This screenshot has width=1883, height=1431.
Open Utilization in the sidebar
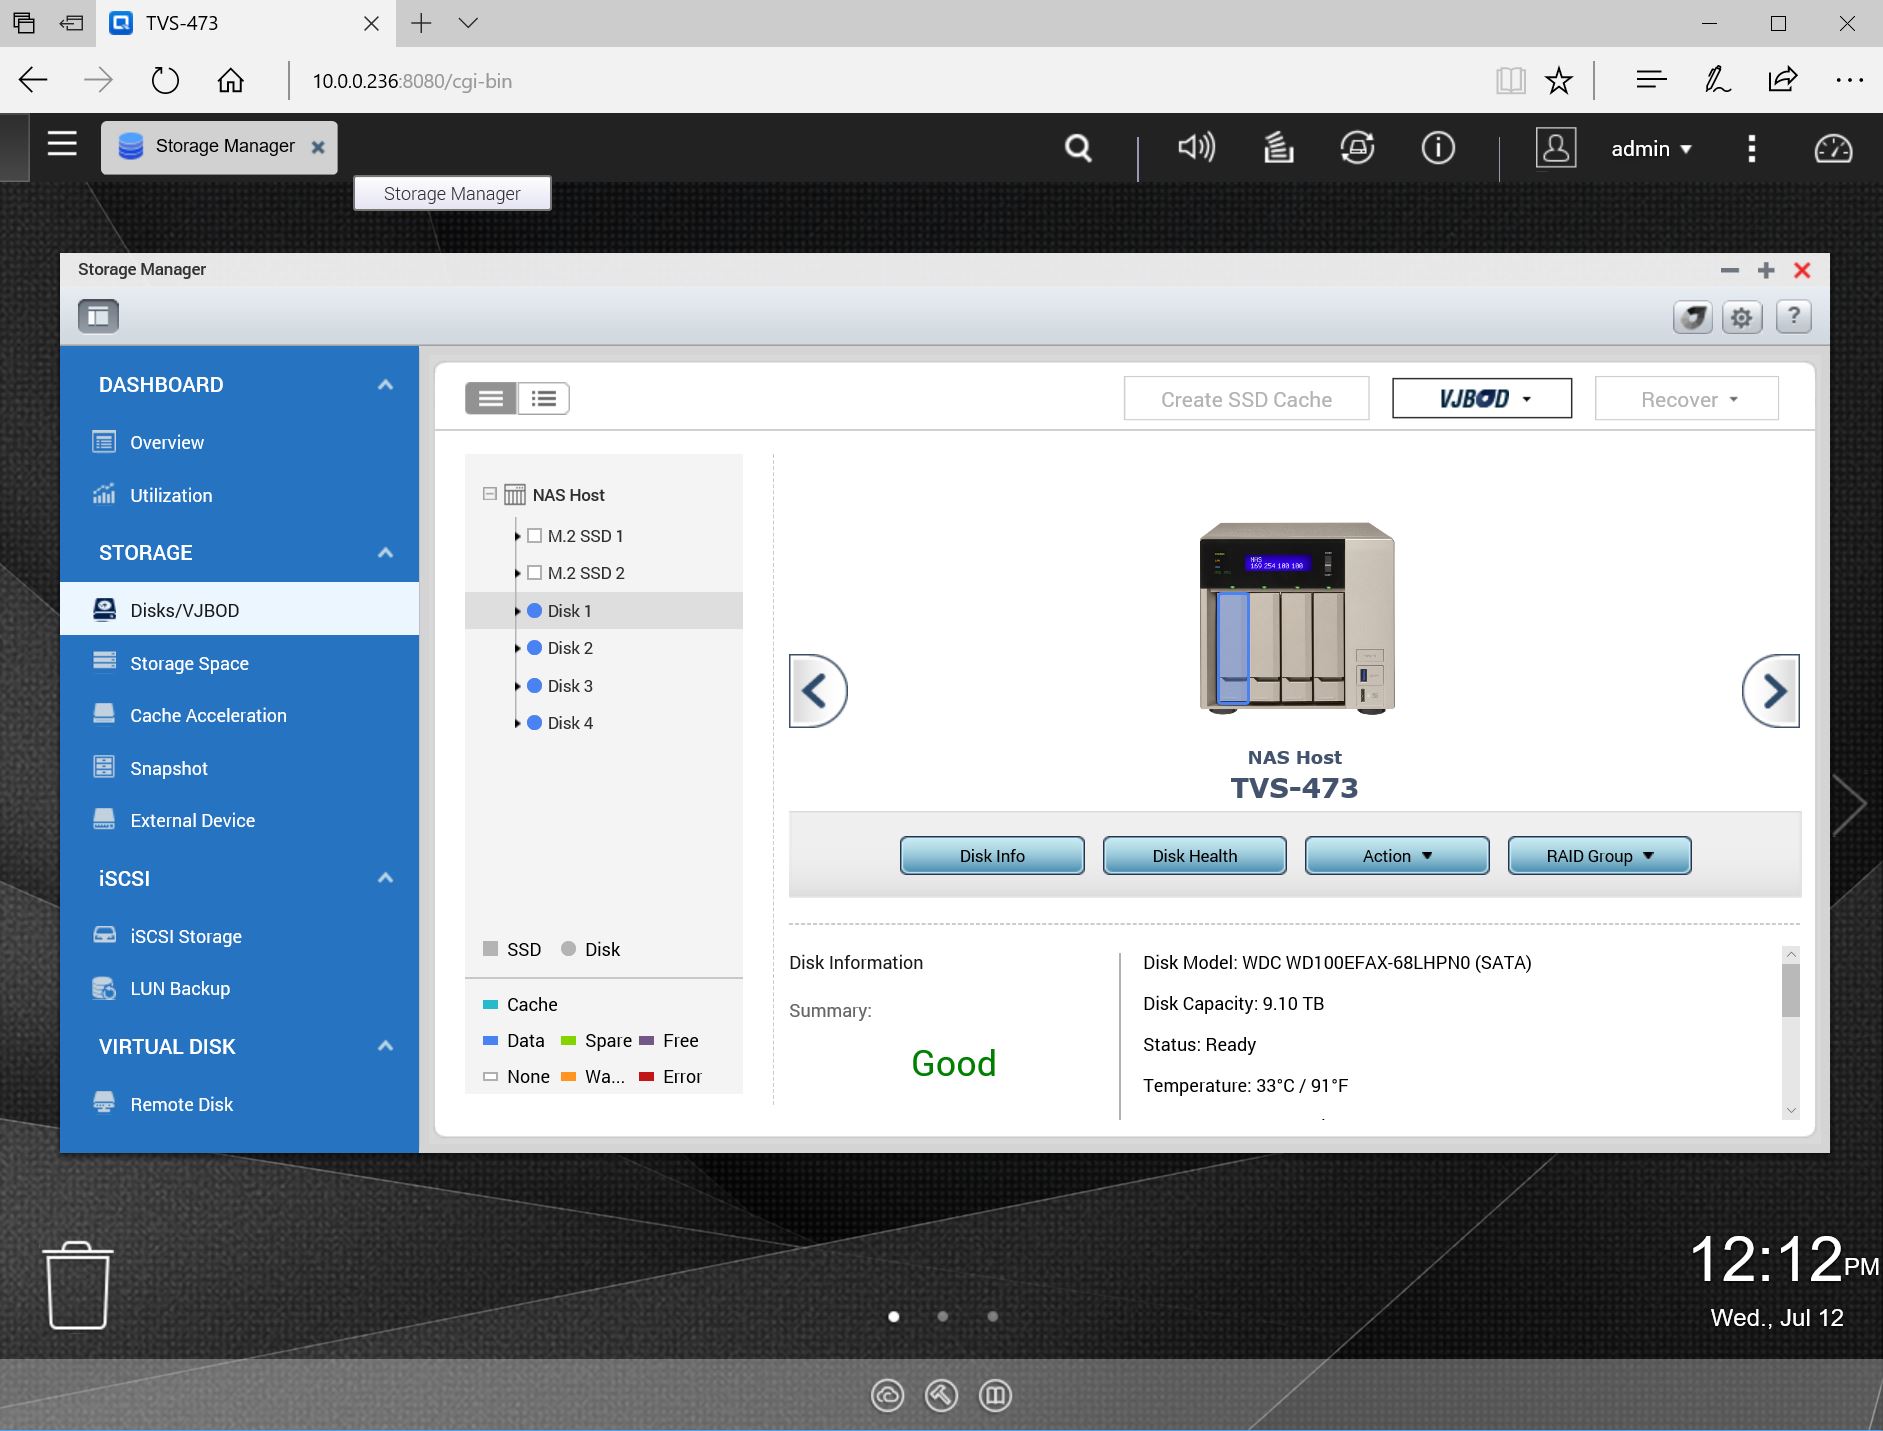pyautogui.click(x=171, y=495)
